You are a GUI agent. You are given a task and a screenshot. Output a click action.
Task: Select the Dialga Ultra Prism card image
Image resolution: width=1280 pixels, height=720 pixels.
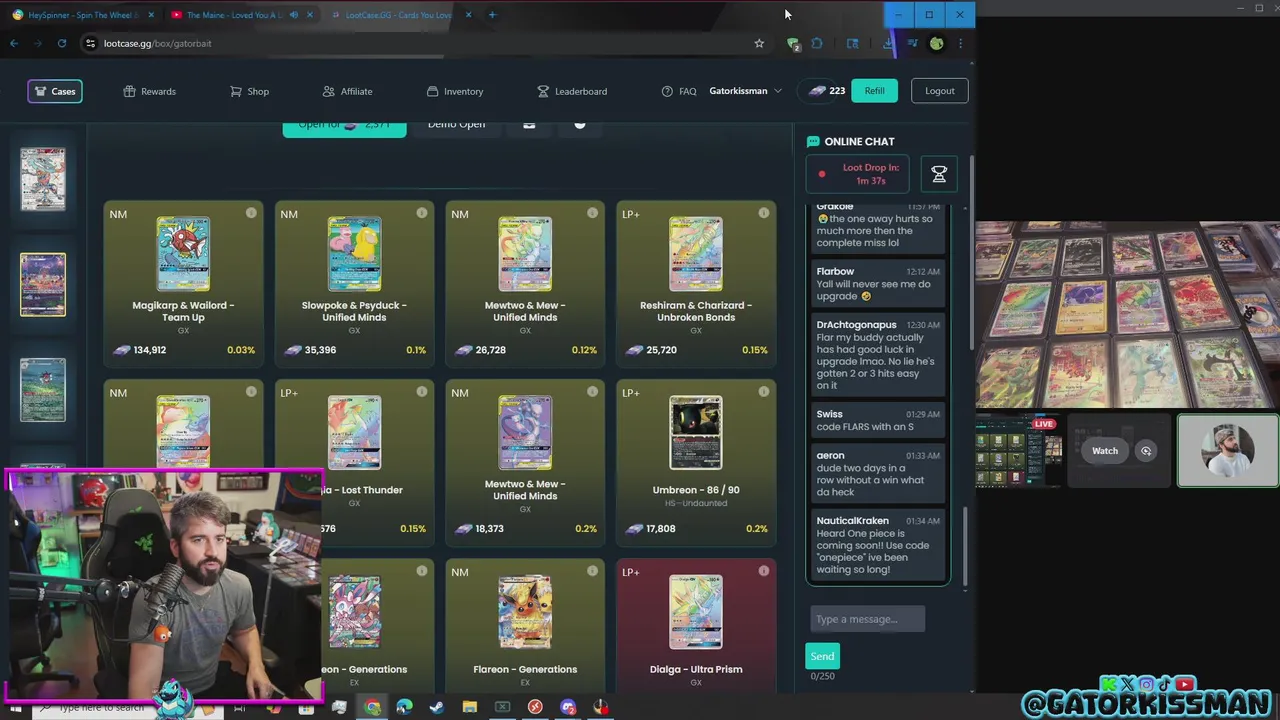pyautogui.click(x=696, y=612)
